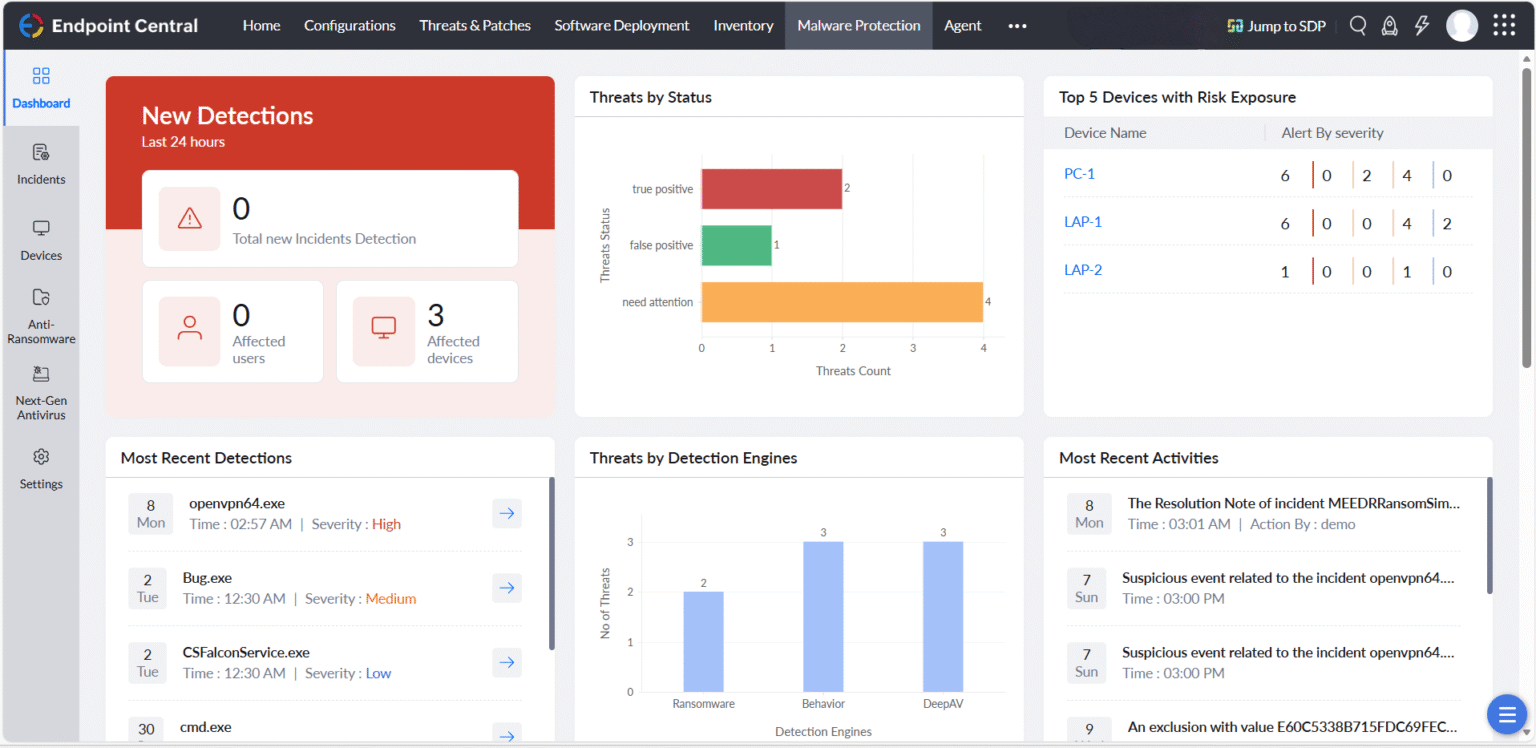Click the red true positive bar

click(x=772, y=189)
